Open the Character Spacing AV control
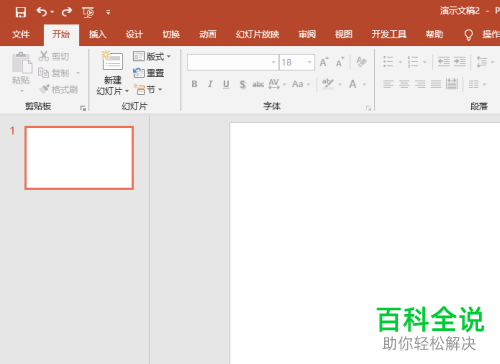This screenshot has height=364, width=500. [277, 84]
